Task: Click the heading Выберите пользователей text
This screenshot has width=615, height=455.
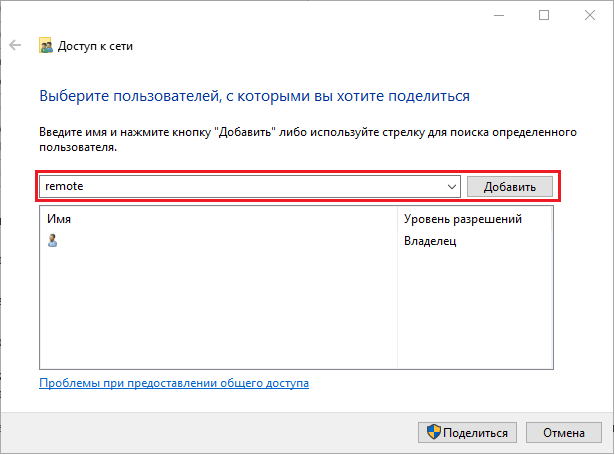Action: click(254, 96)
